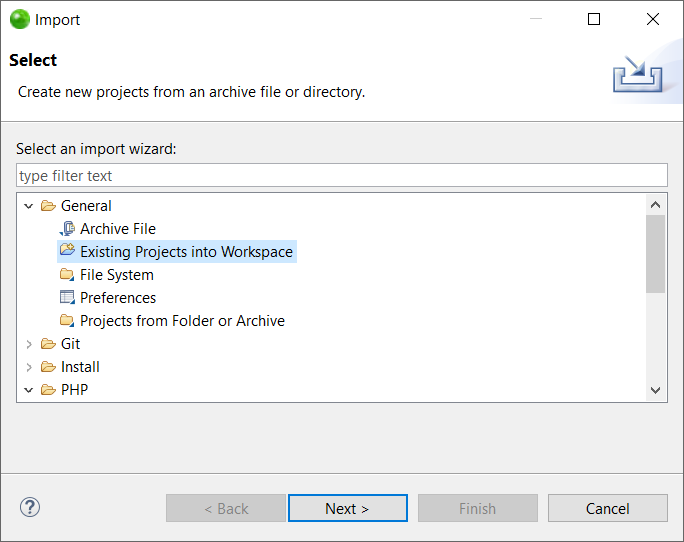The image size is (684, 542).
Task: Expand the Install tree node
Action: 28,367
